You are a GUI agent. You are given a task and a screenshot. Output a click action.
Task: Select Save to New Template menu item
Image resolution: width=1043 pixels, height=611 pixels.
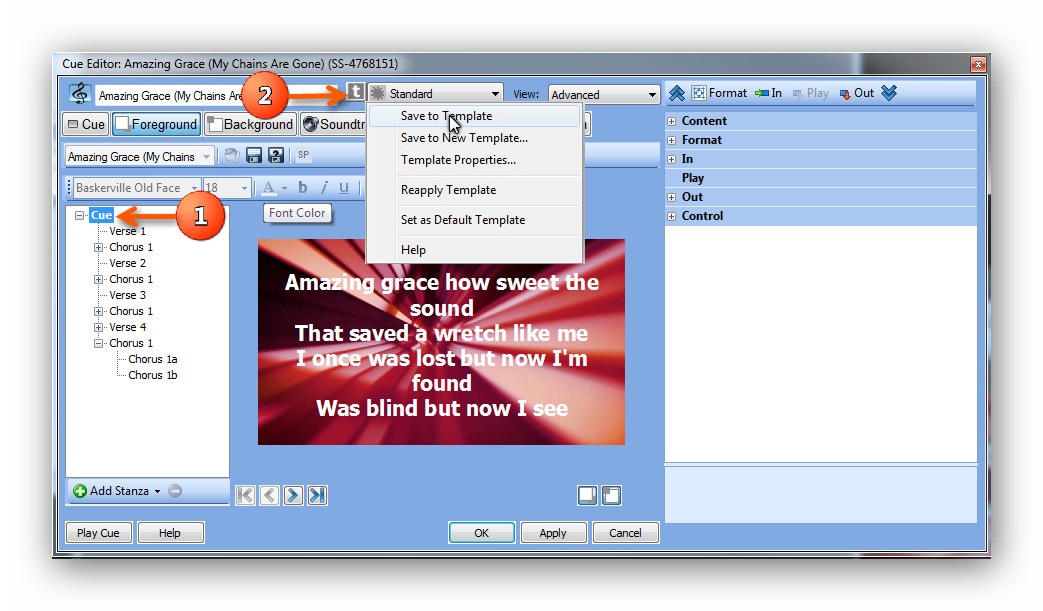[x=474, y=138]
